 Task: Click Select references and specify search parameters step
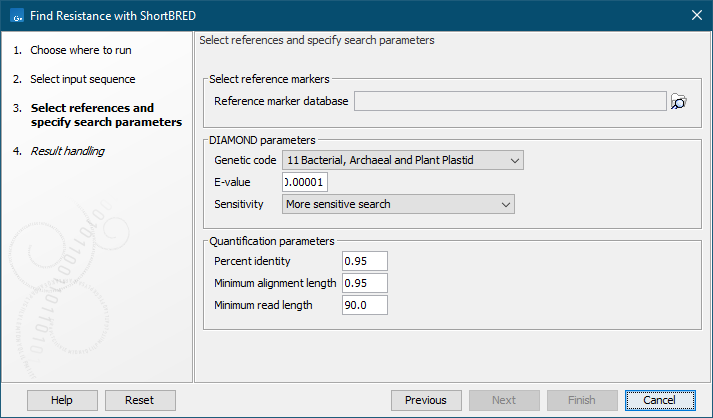105,115
